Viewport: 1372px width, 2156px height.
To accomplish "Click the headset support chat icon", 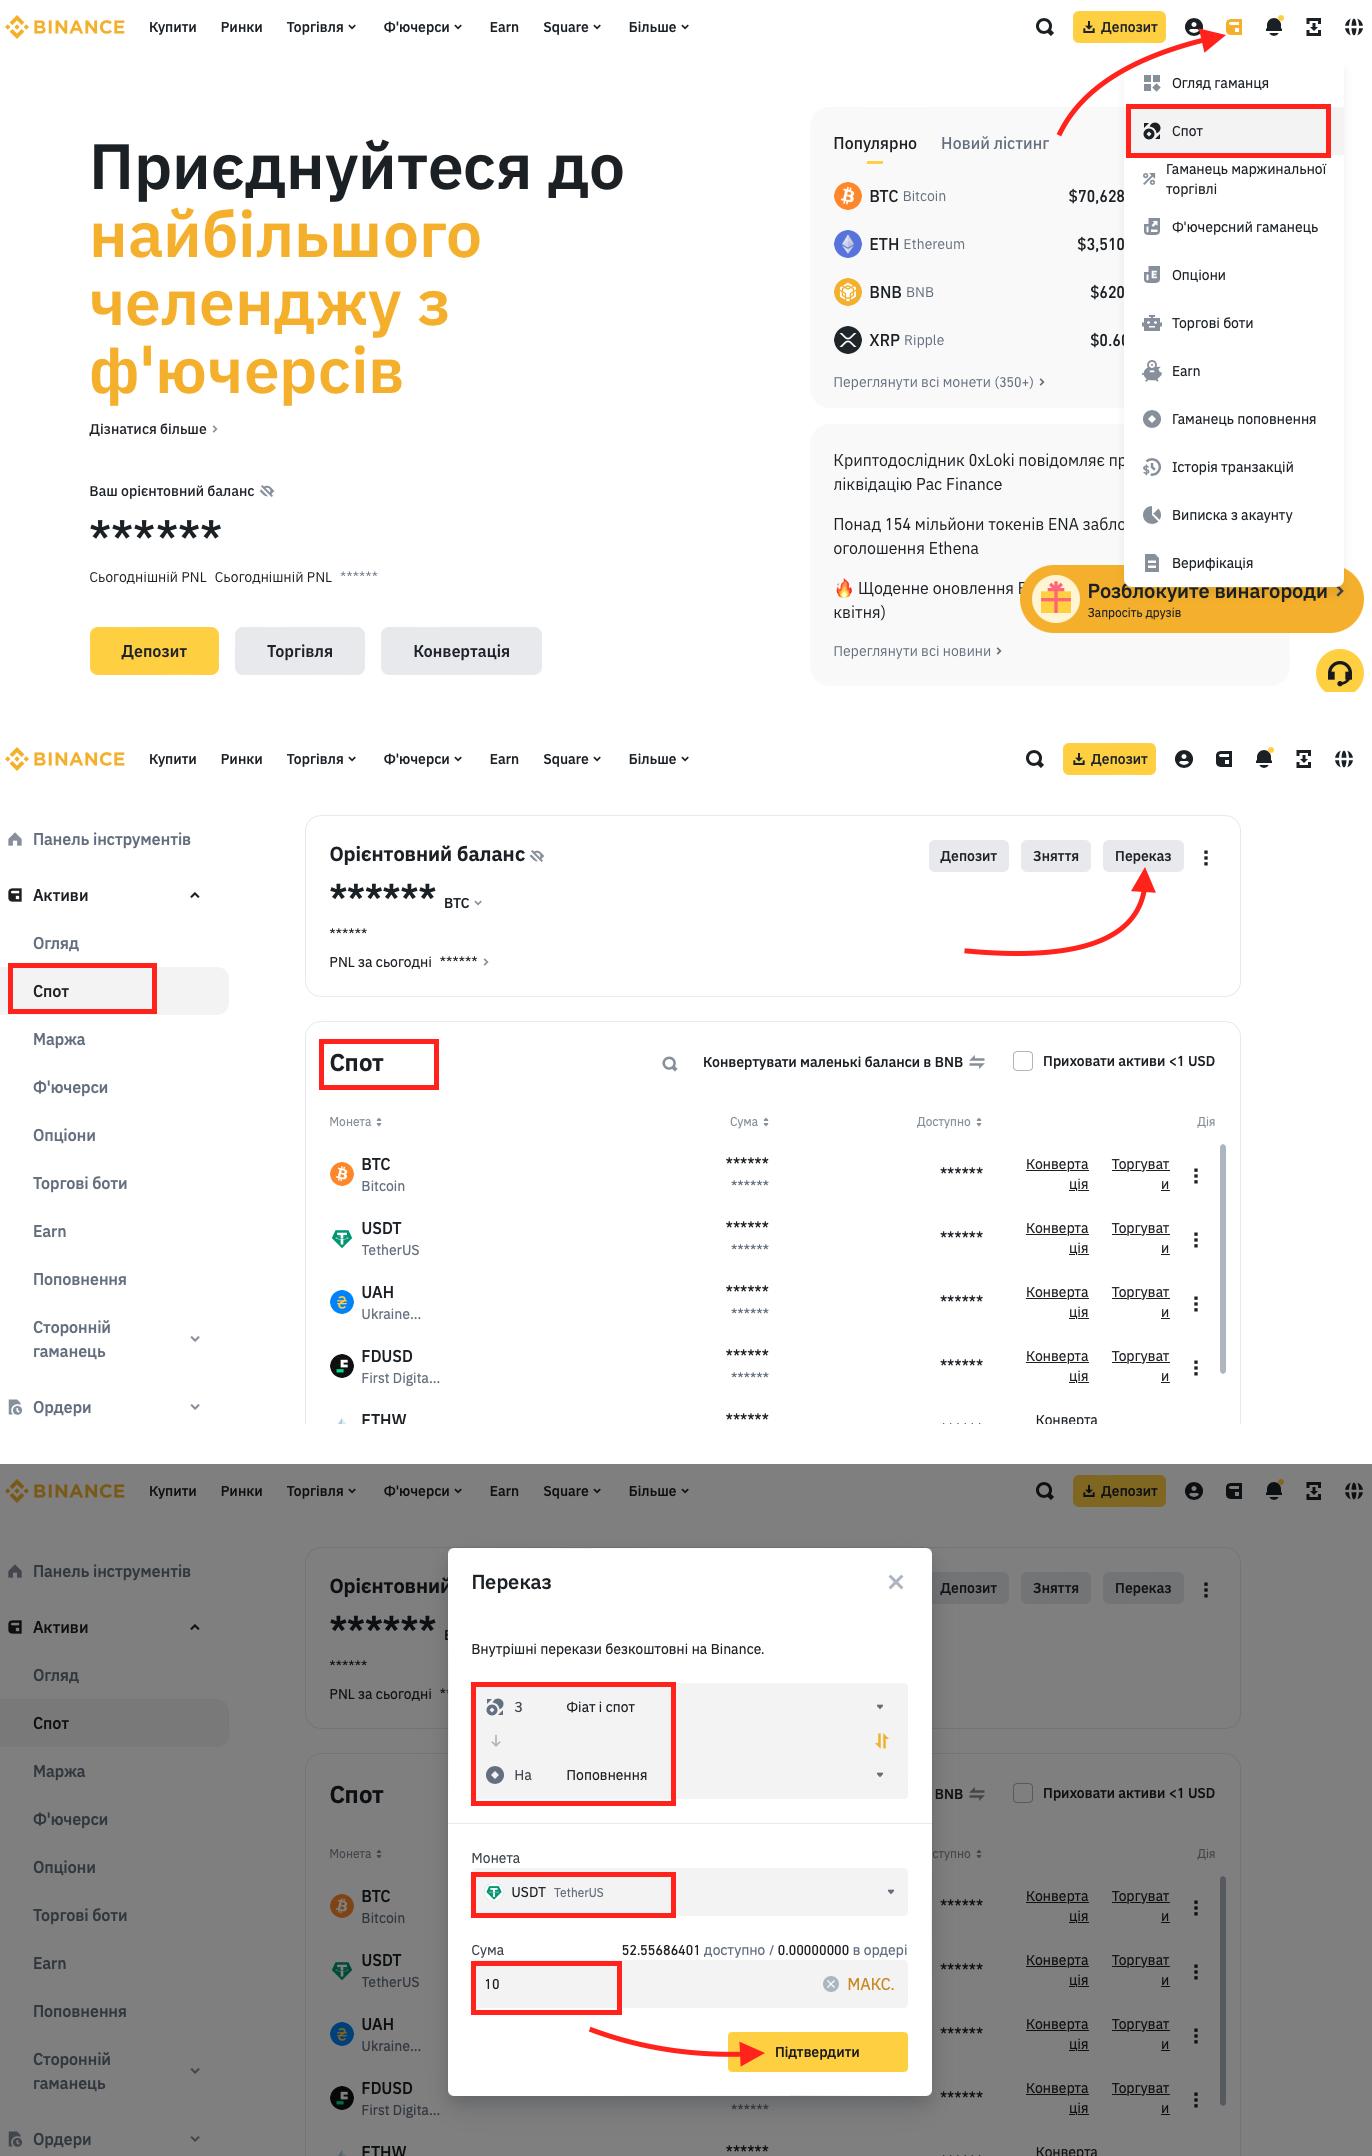I will point(1339,673).
